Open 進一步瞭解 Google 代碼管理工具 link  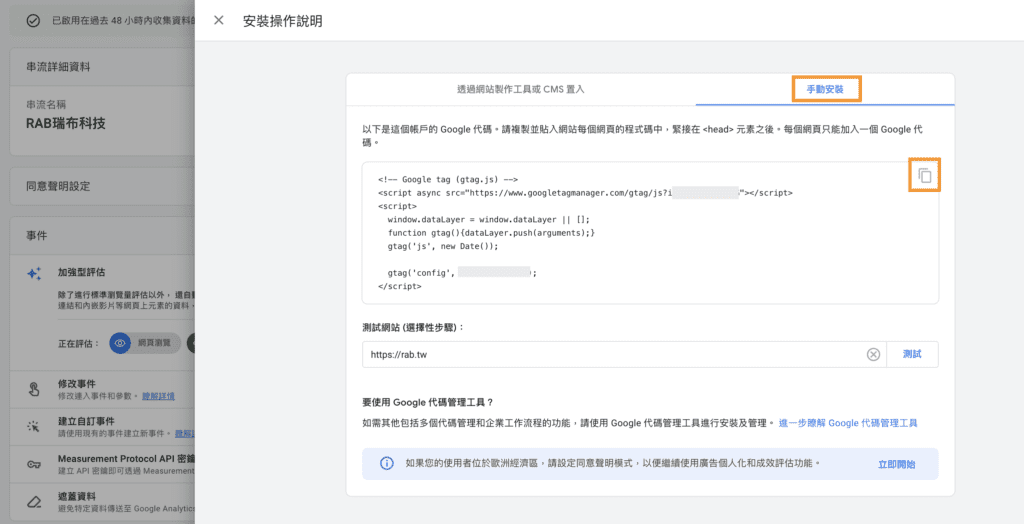848,423
